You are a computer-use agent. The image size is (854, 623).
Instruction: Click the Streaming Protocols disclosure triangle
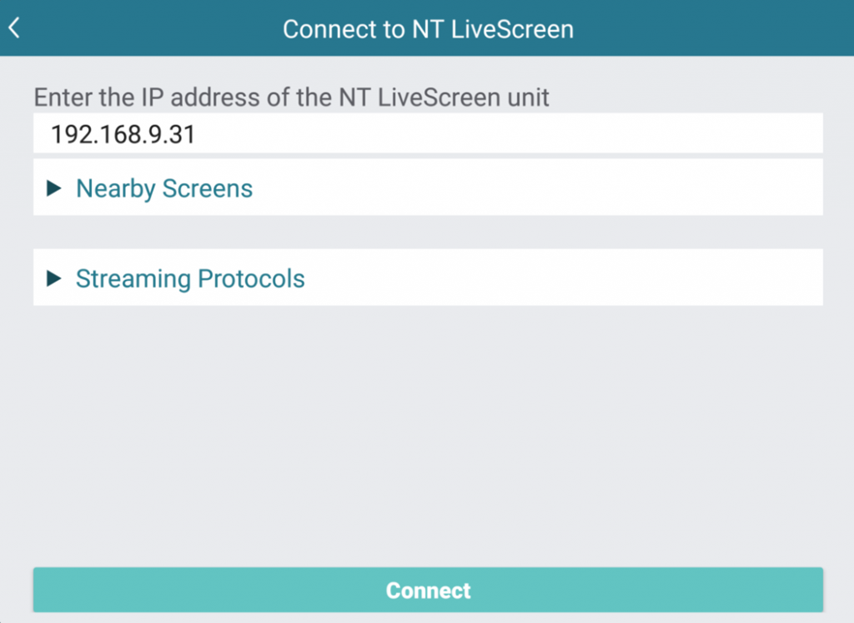(53, 278)
